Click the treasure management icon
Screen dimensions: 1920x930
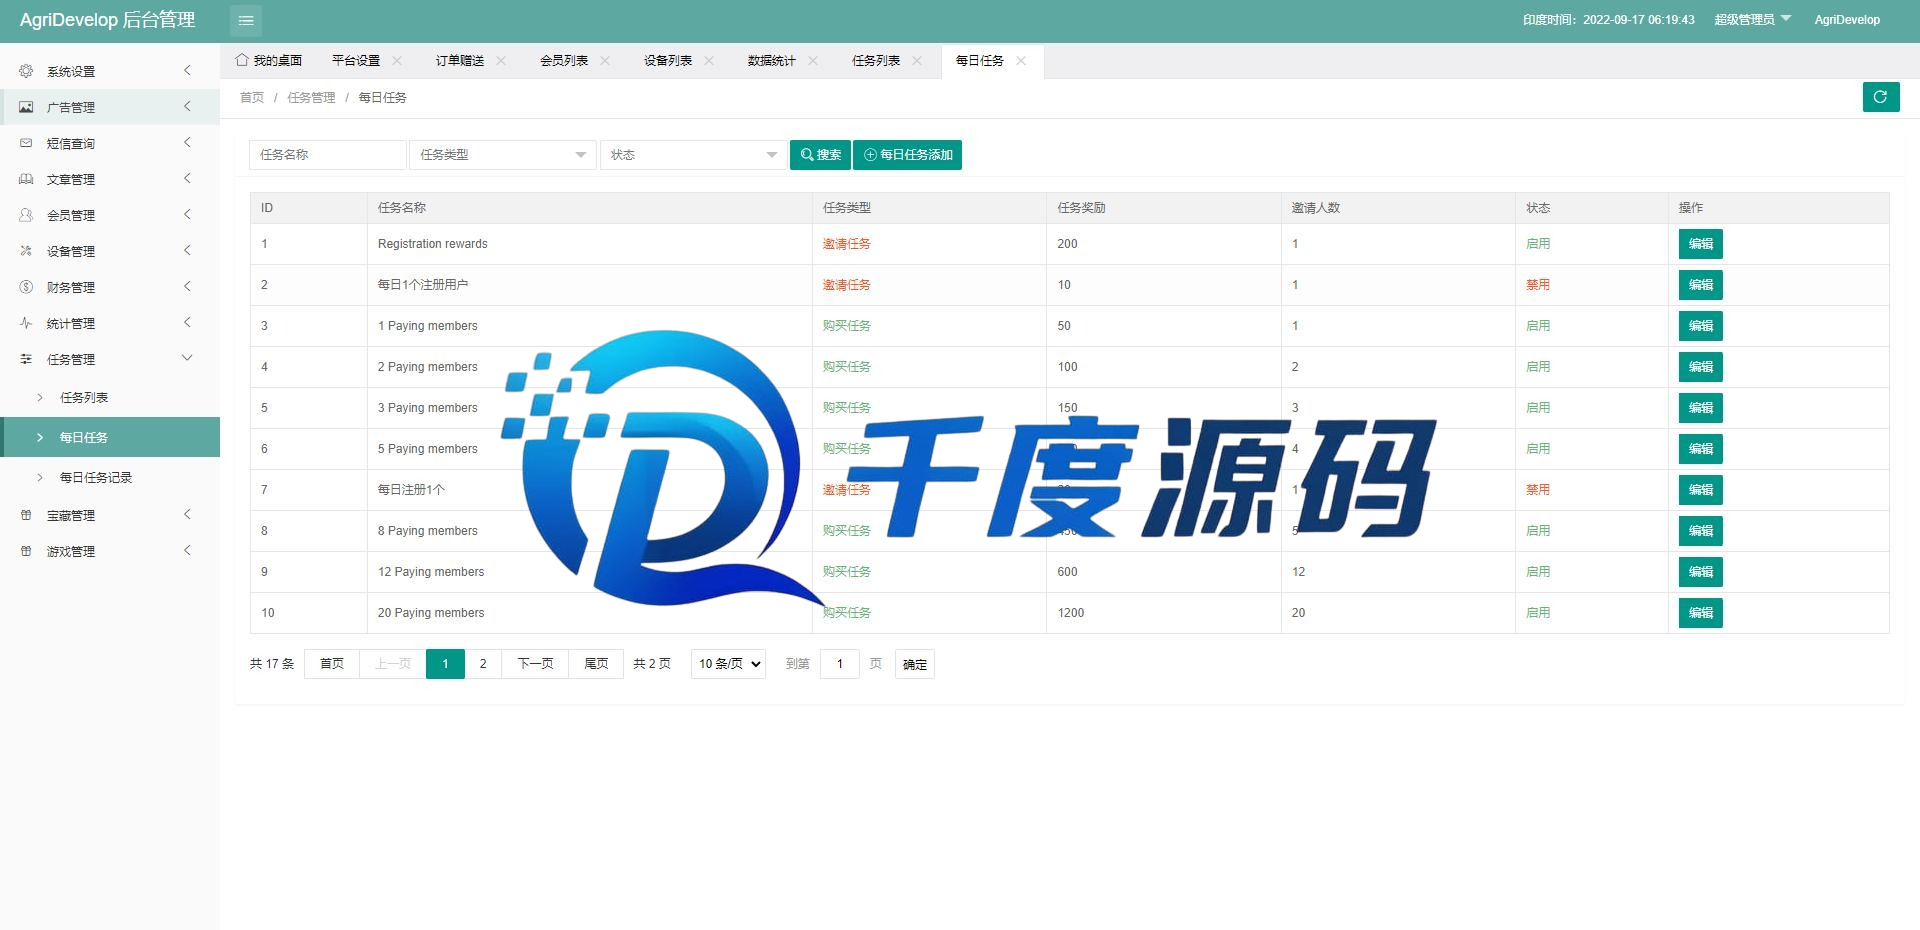26,515
